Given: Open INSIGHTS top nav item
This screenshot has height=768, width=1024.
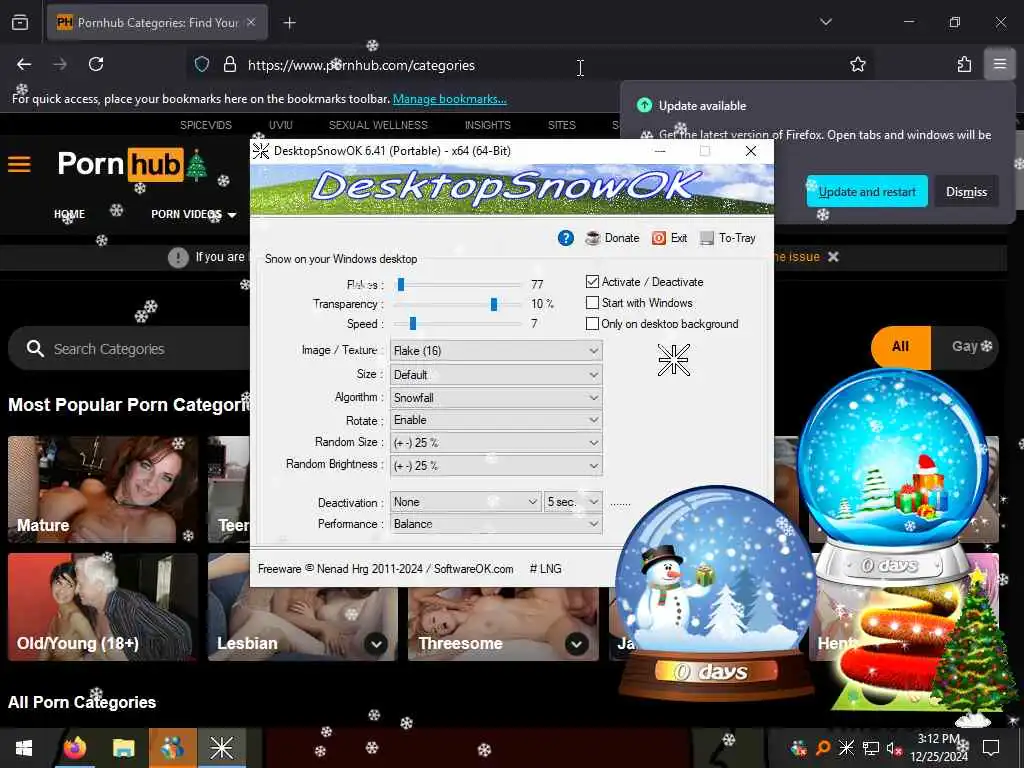Looking at the screenshot, I should click(488, 125).
